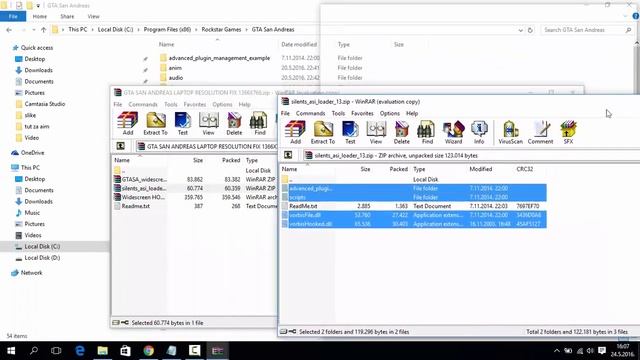The image size is (640, 360).
Task: Open Options menu in silents_asi_loader window
Action: [390, 113]
